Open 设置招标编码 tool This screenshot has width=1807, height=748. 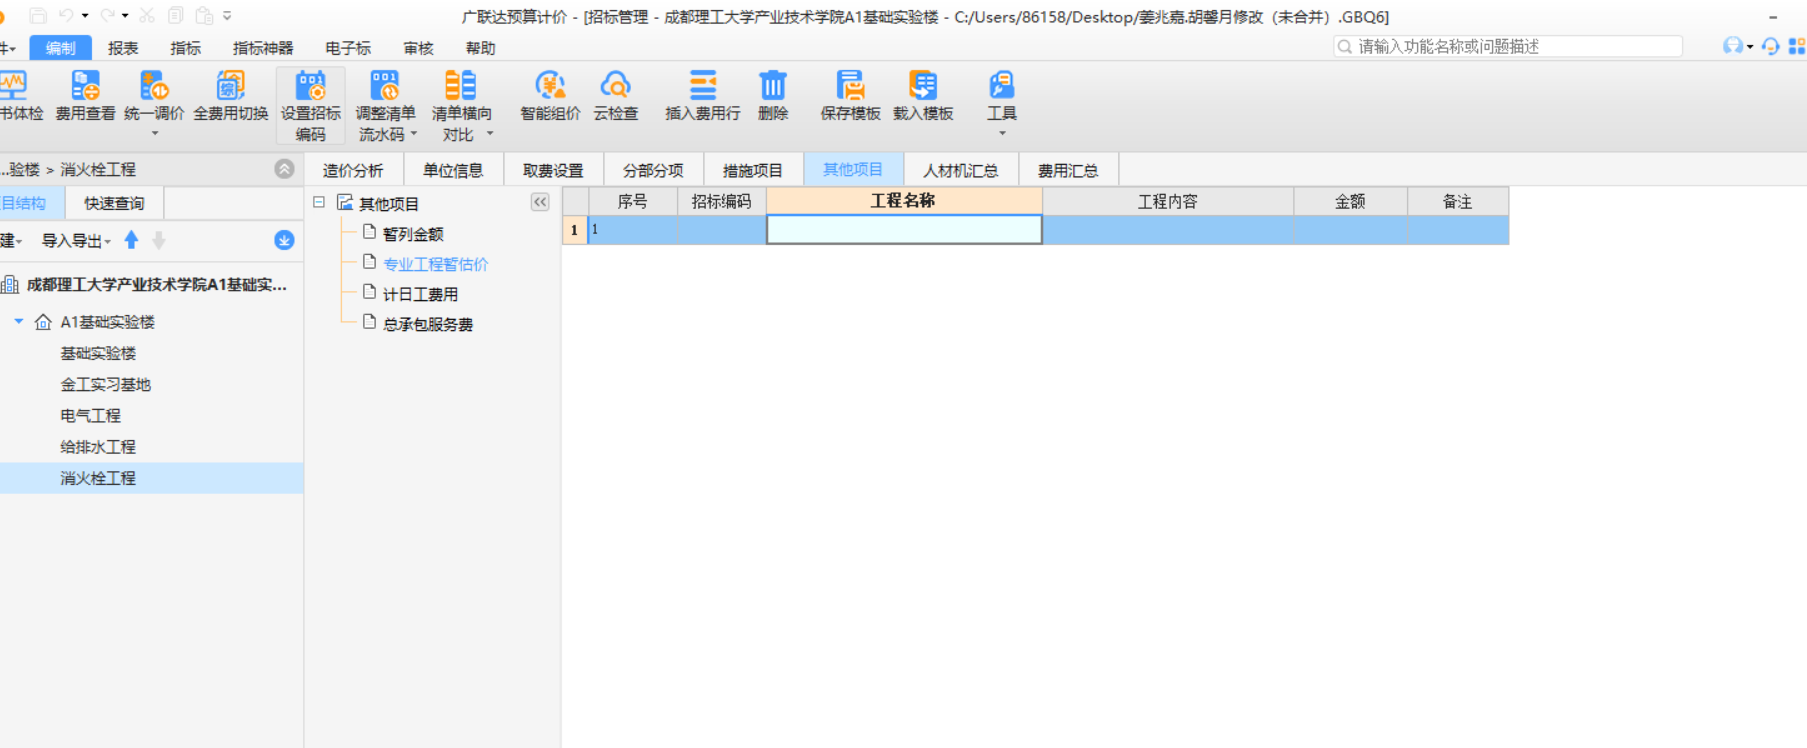pos(311,106)
